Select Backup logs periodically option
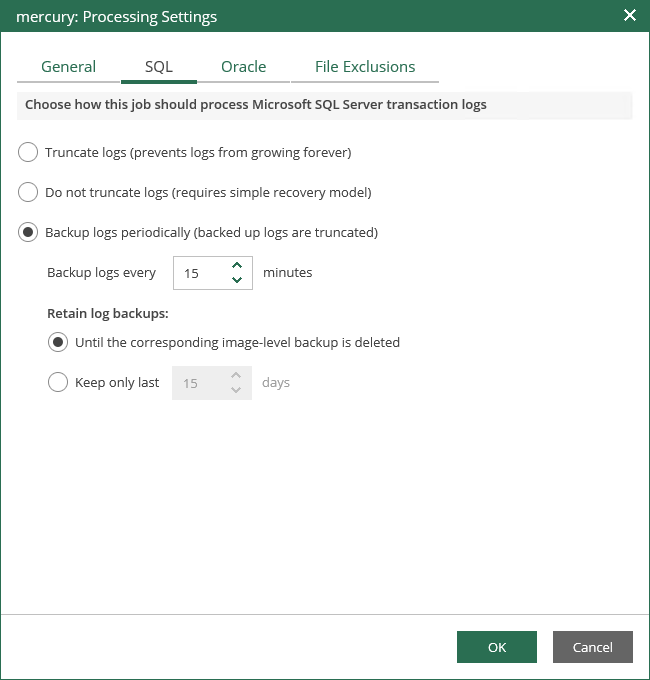The height and width of the screenshot is (680, 650). tap(28, 232)
